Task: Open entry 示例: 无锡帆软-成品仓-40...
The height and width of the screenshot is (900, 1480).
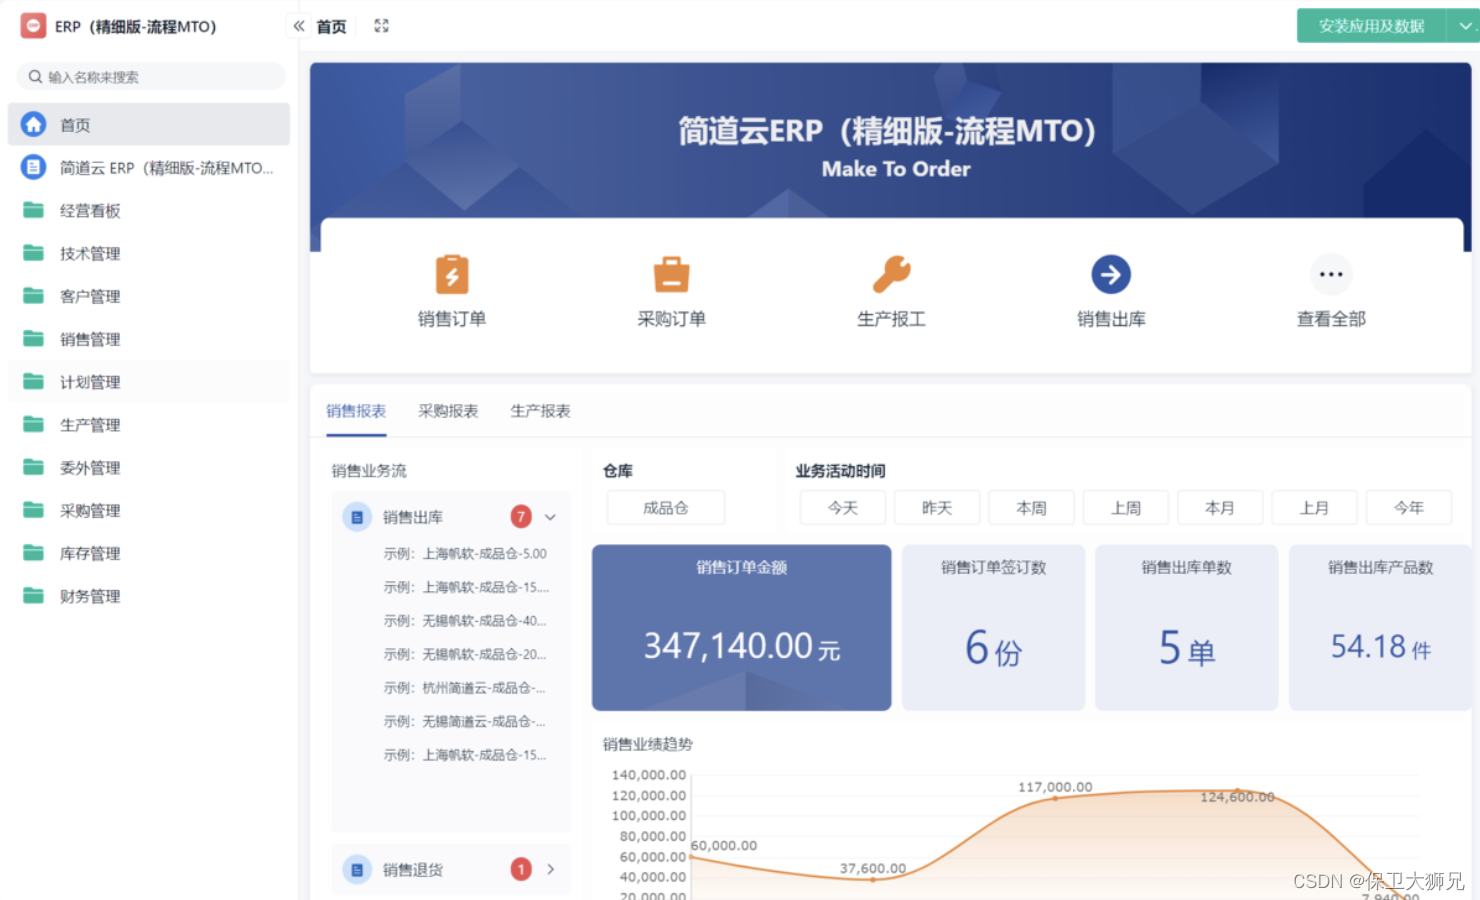Action: 465,621
